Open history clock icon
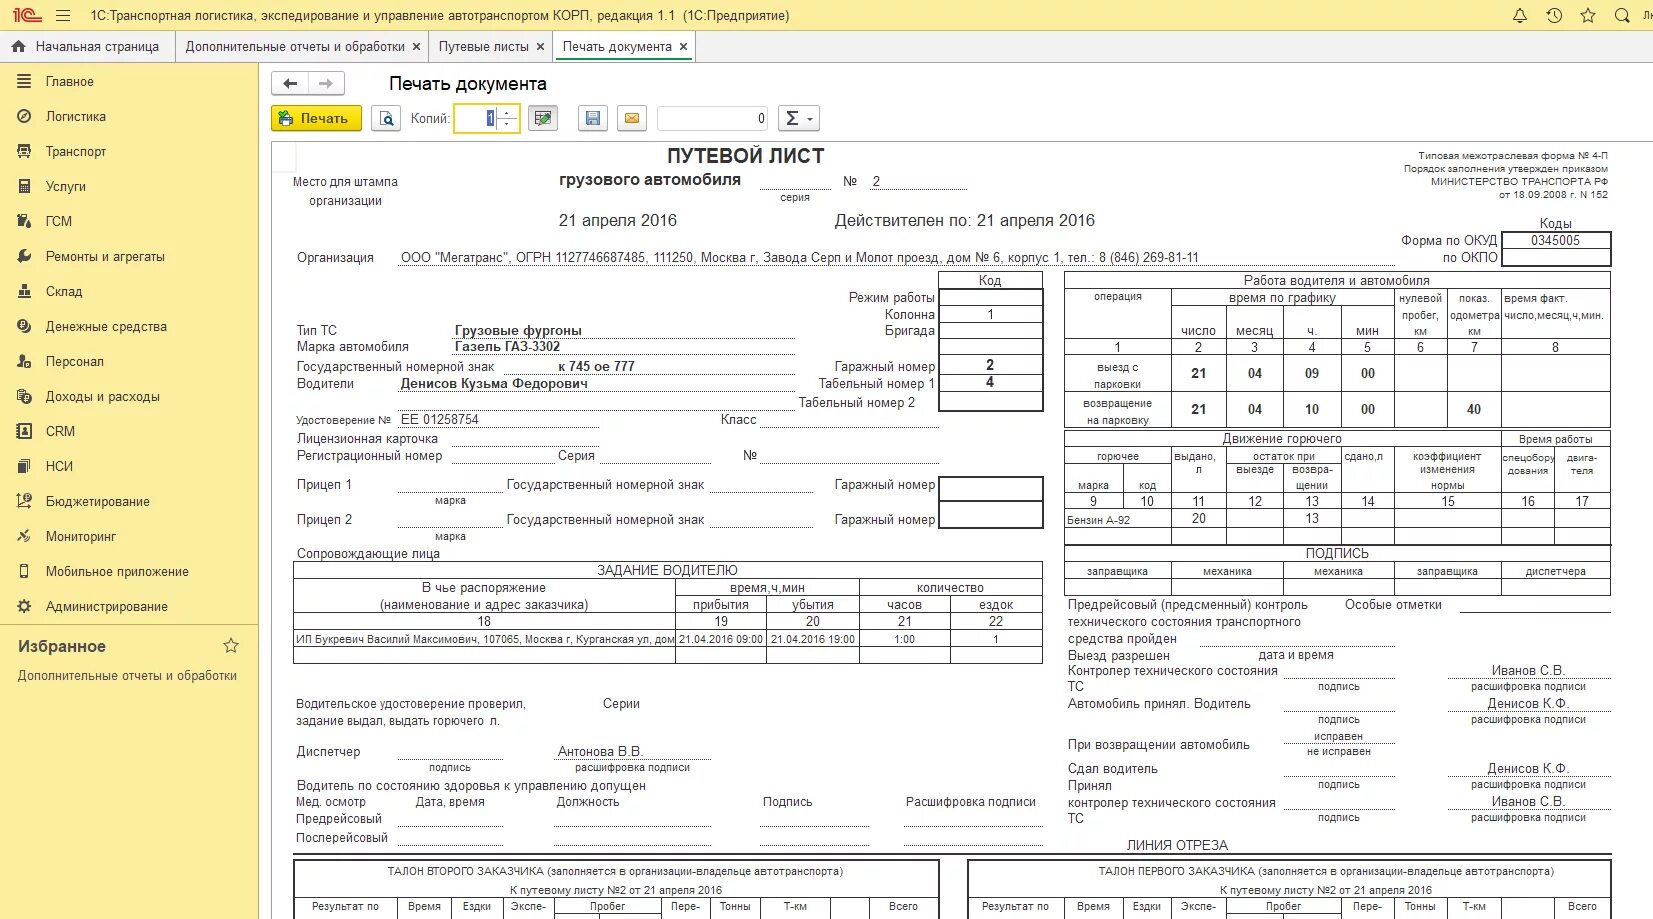This screenshot has width=1653, height=919. click(1554, 16)
